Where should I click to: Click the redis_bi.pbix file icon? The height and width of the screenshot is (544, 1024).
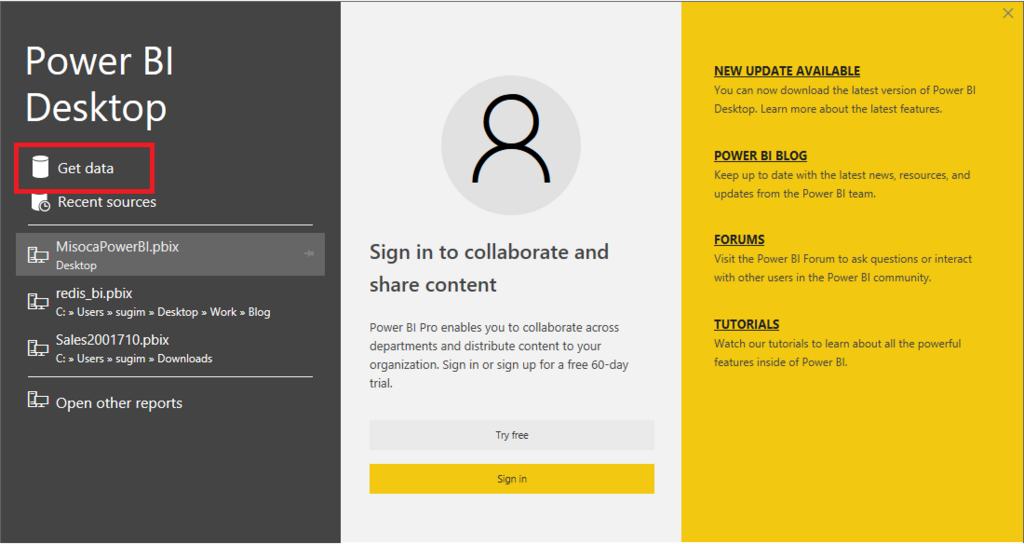click(38, 301)
